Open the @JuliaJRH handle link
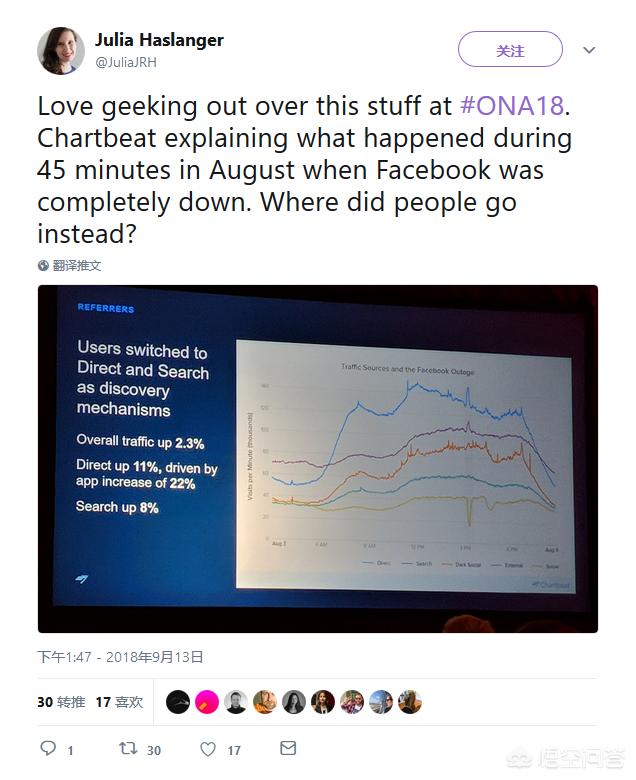Image resolution: width=636 pixels, height=780 pixels. (125, 62)
